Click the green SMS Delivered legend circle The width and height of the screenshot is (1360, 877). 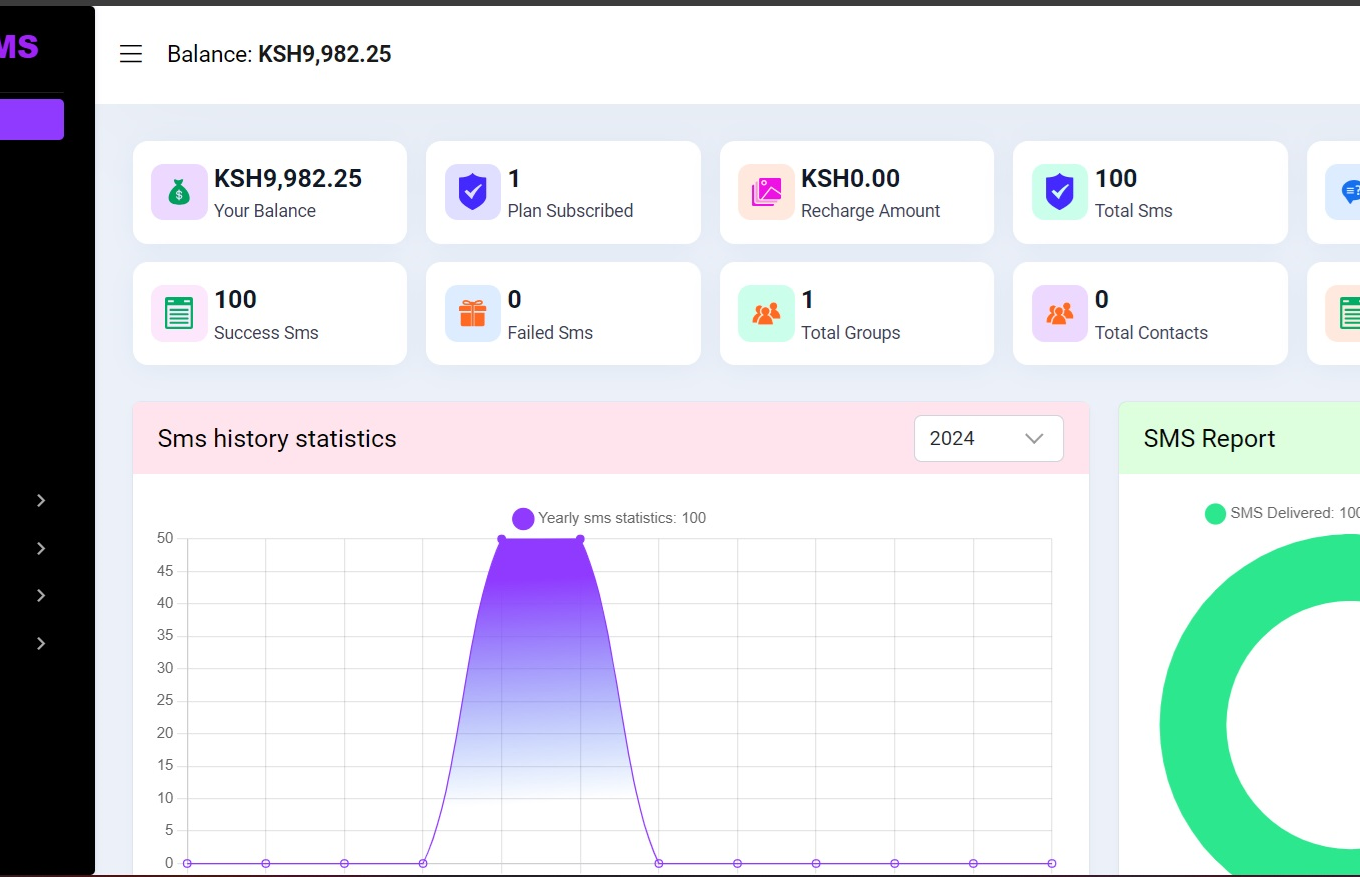click(x=1215, y=514)
